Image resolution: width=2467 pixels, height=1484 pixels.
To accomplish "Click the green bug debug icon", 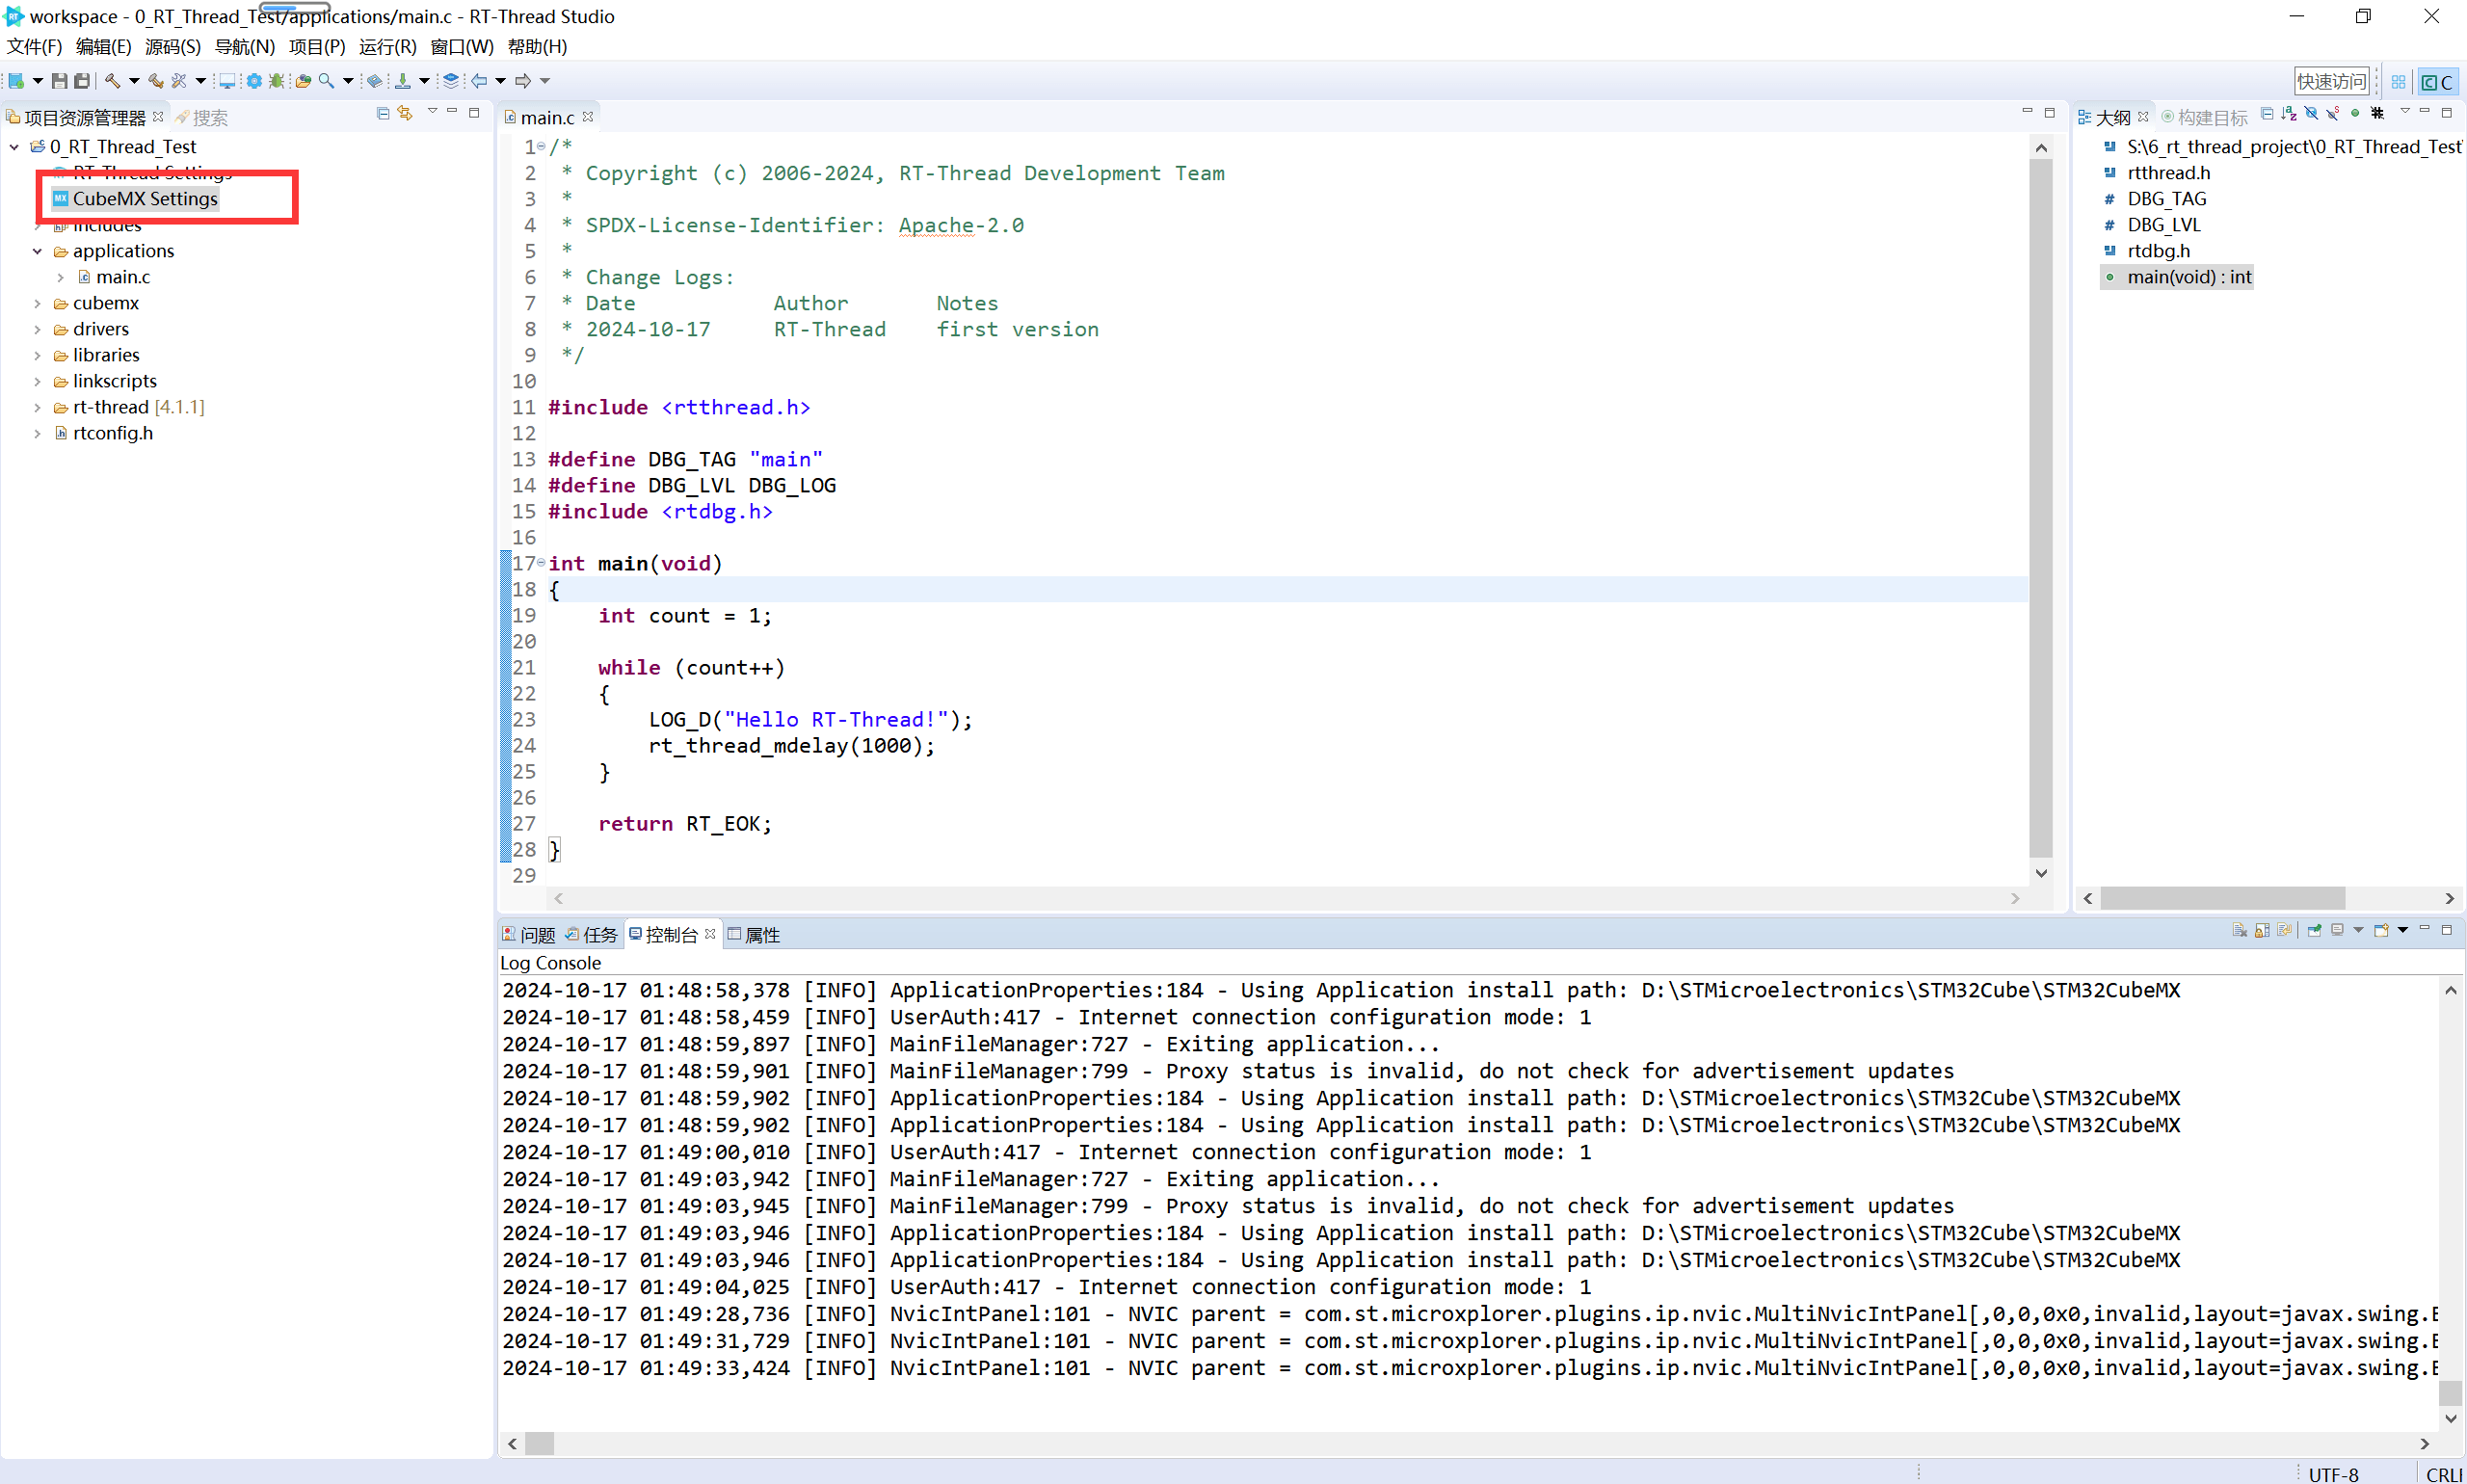I will pyautogui.click(x=277, y=81).
